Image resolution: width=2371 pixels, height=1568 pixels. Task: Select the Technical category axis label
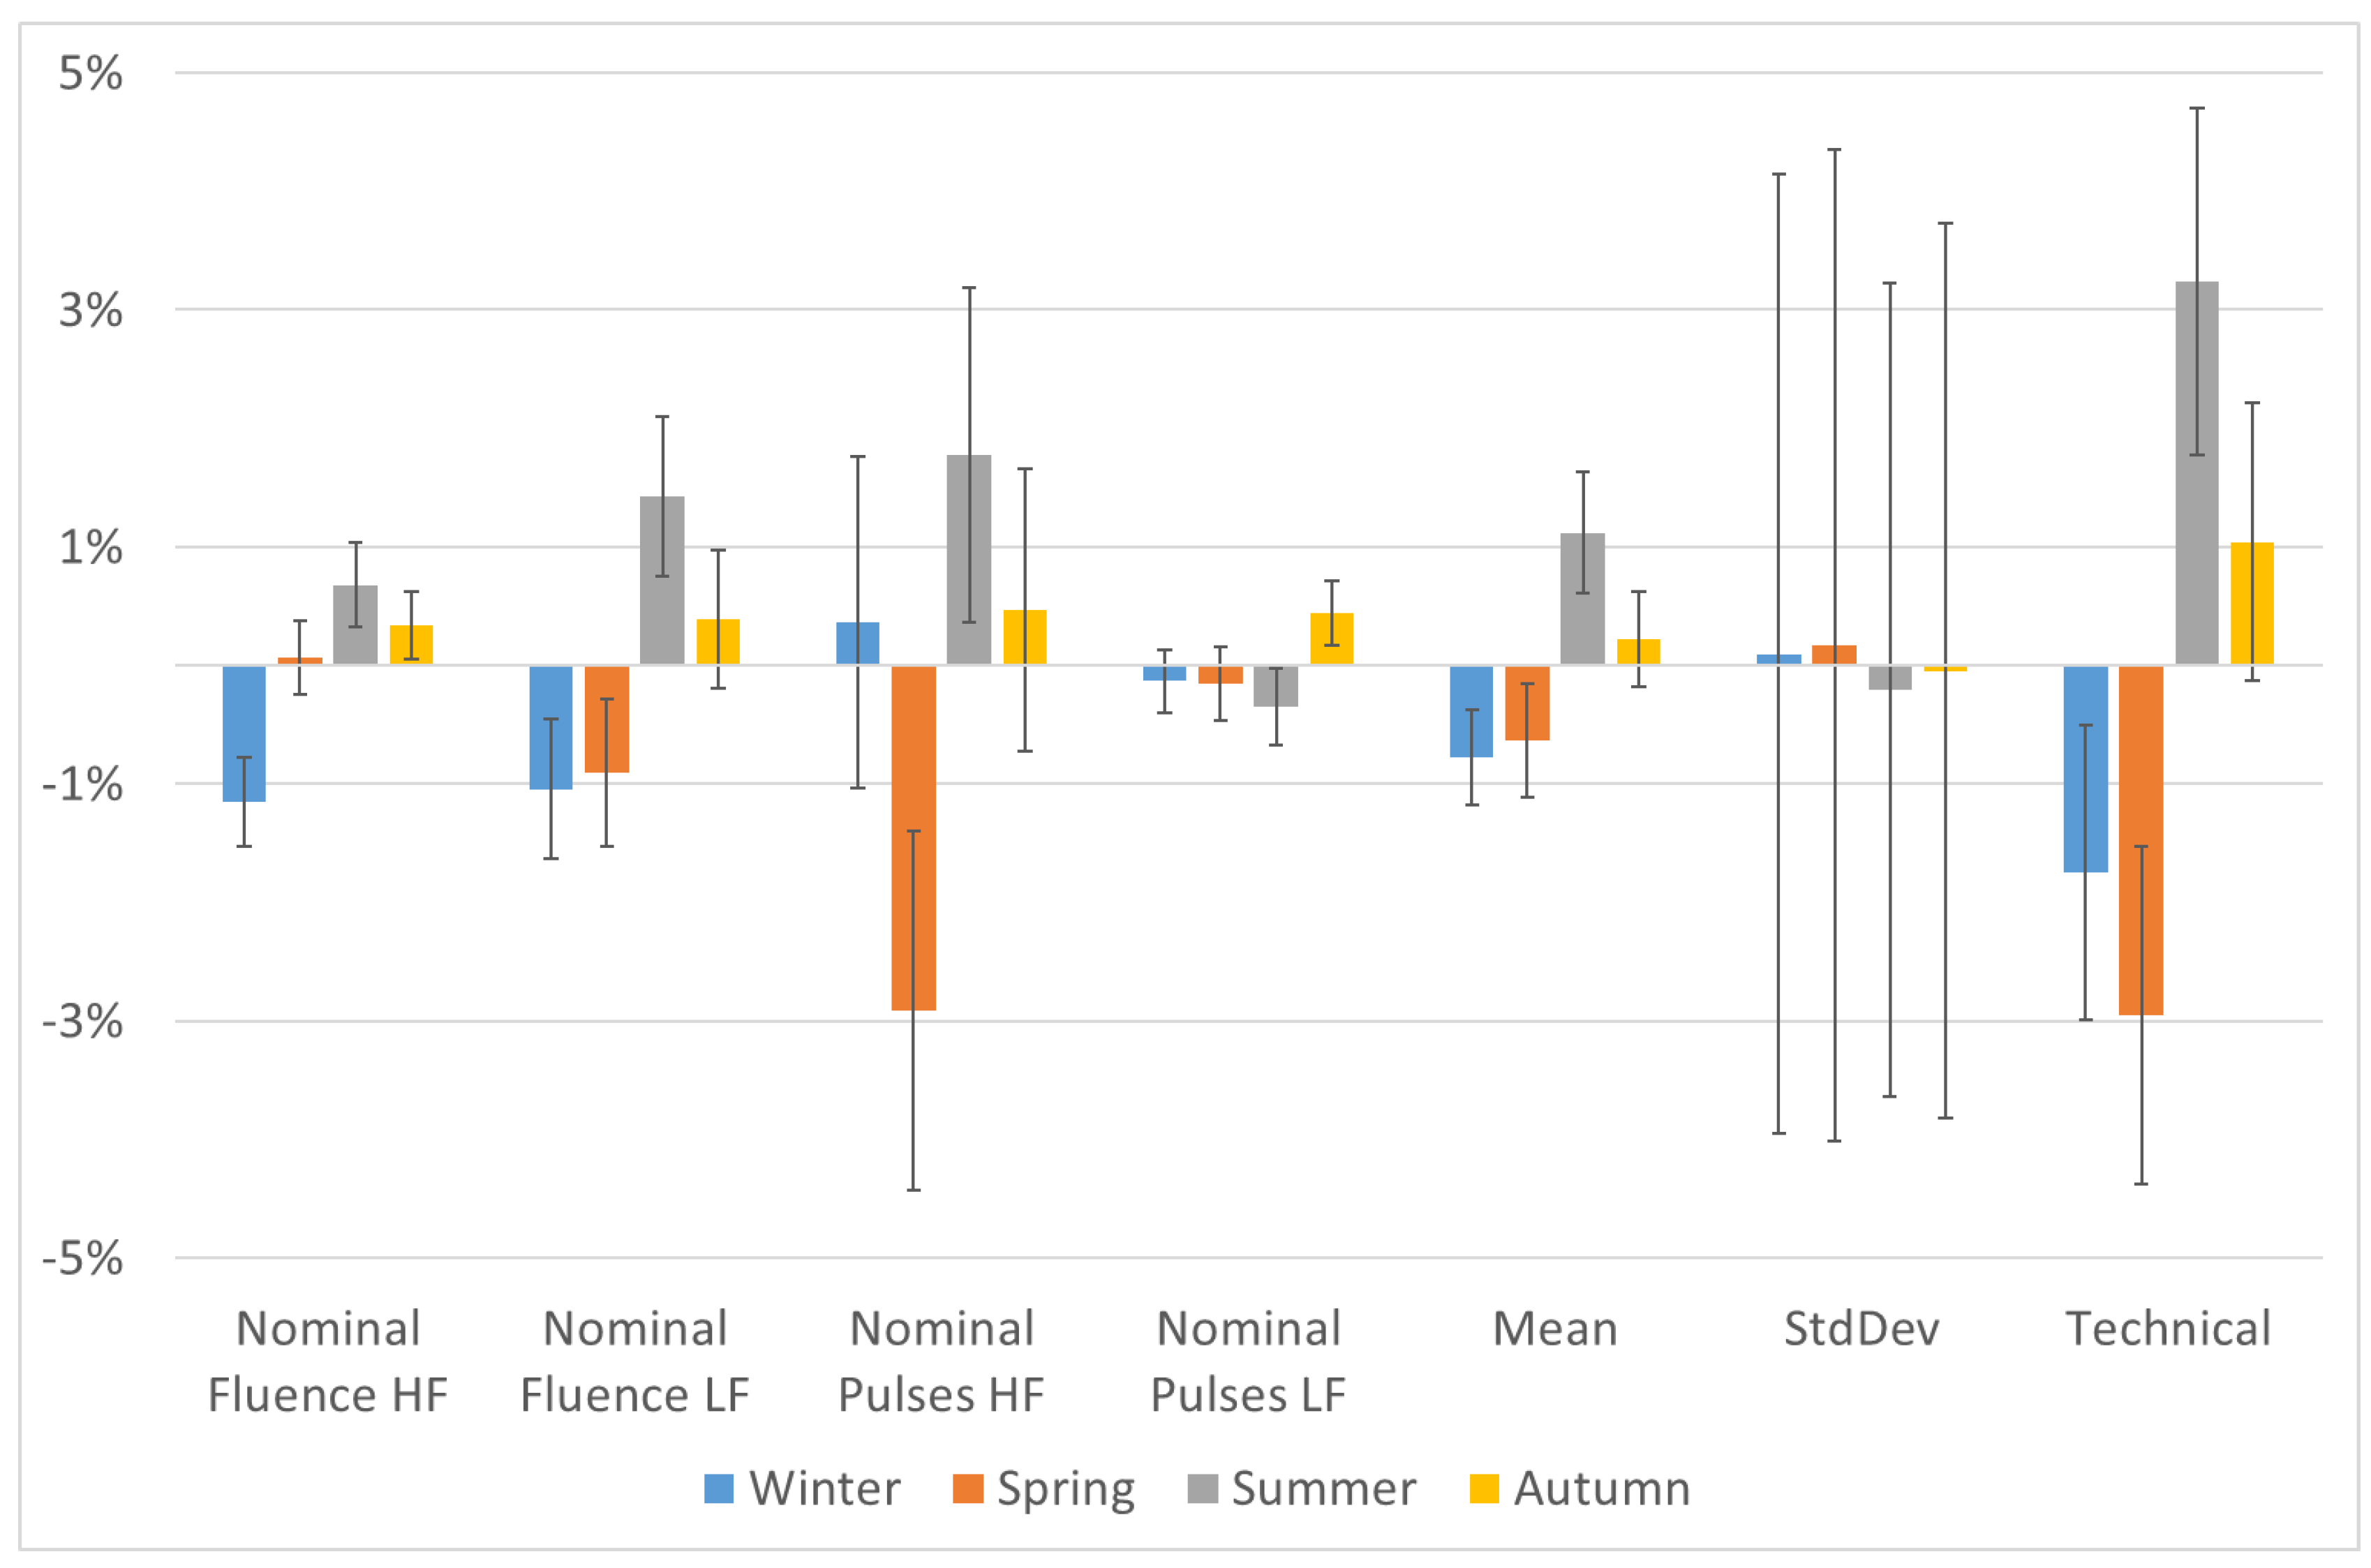(2167, 1330)
